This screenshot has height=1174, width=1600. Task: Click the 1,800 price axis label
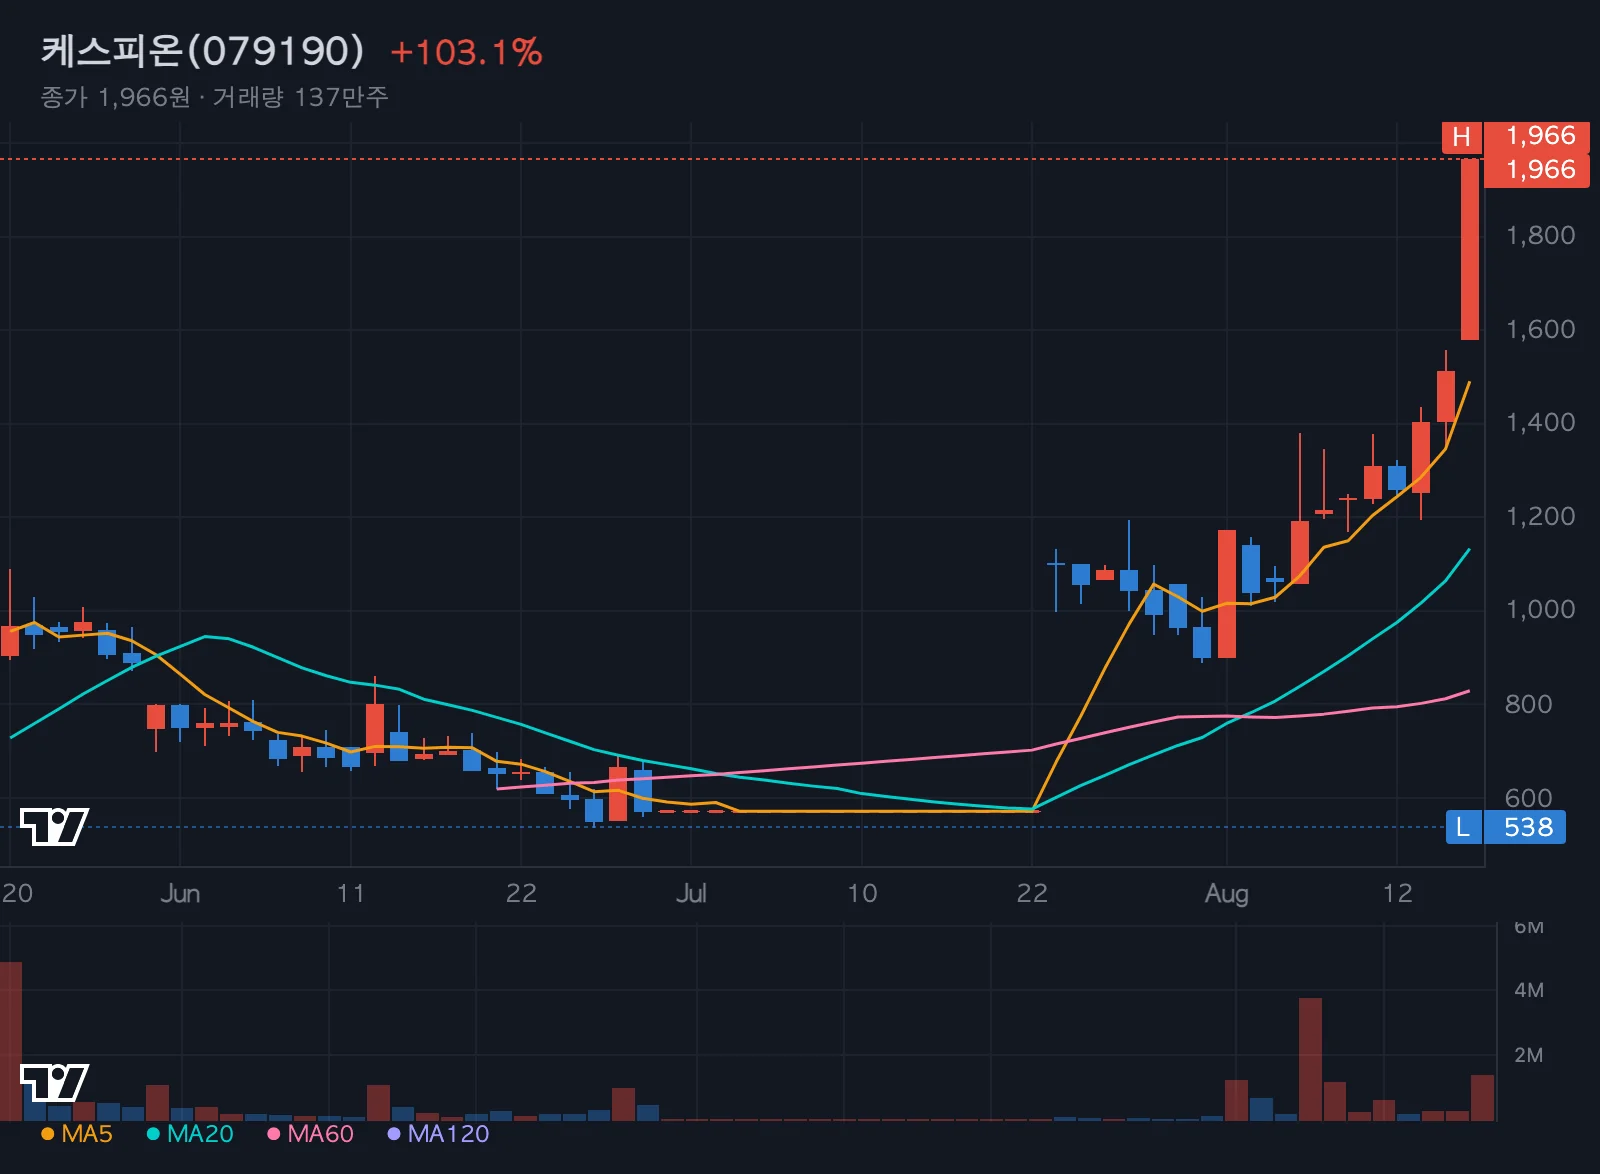(x=1540, y=235)
